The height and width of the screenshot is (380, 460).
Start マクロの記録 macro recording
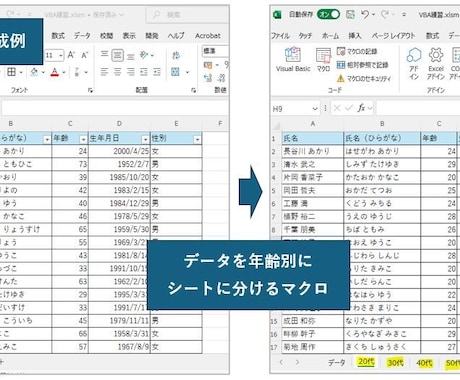tap(357, 51)
